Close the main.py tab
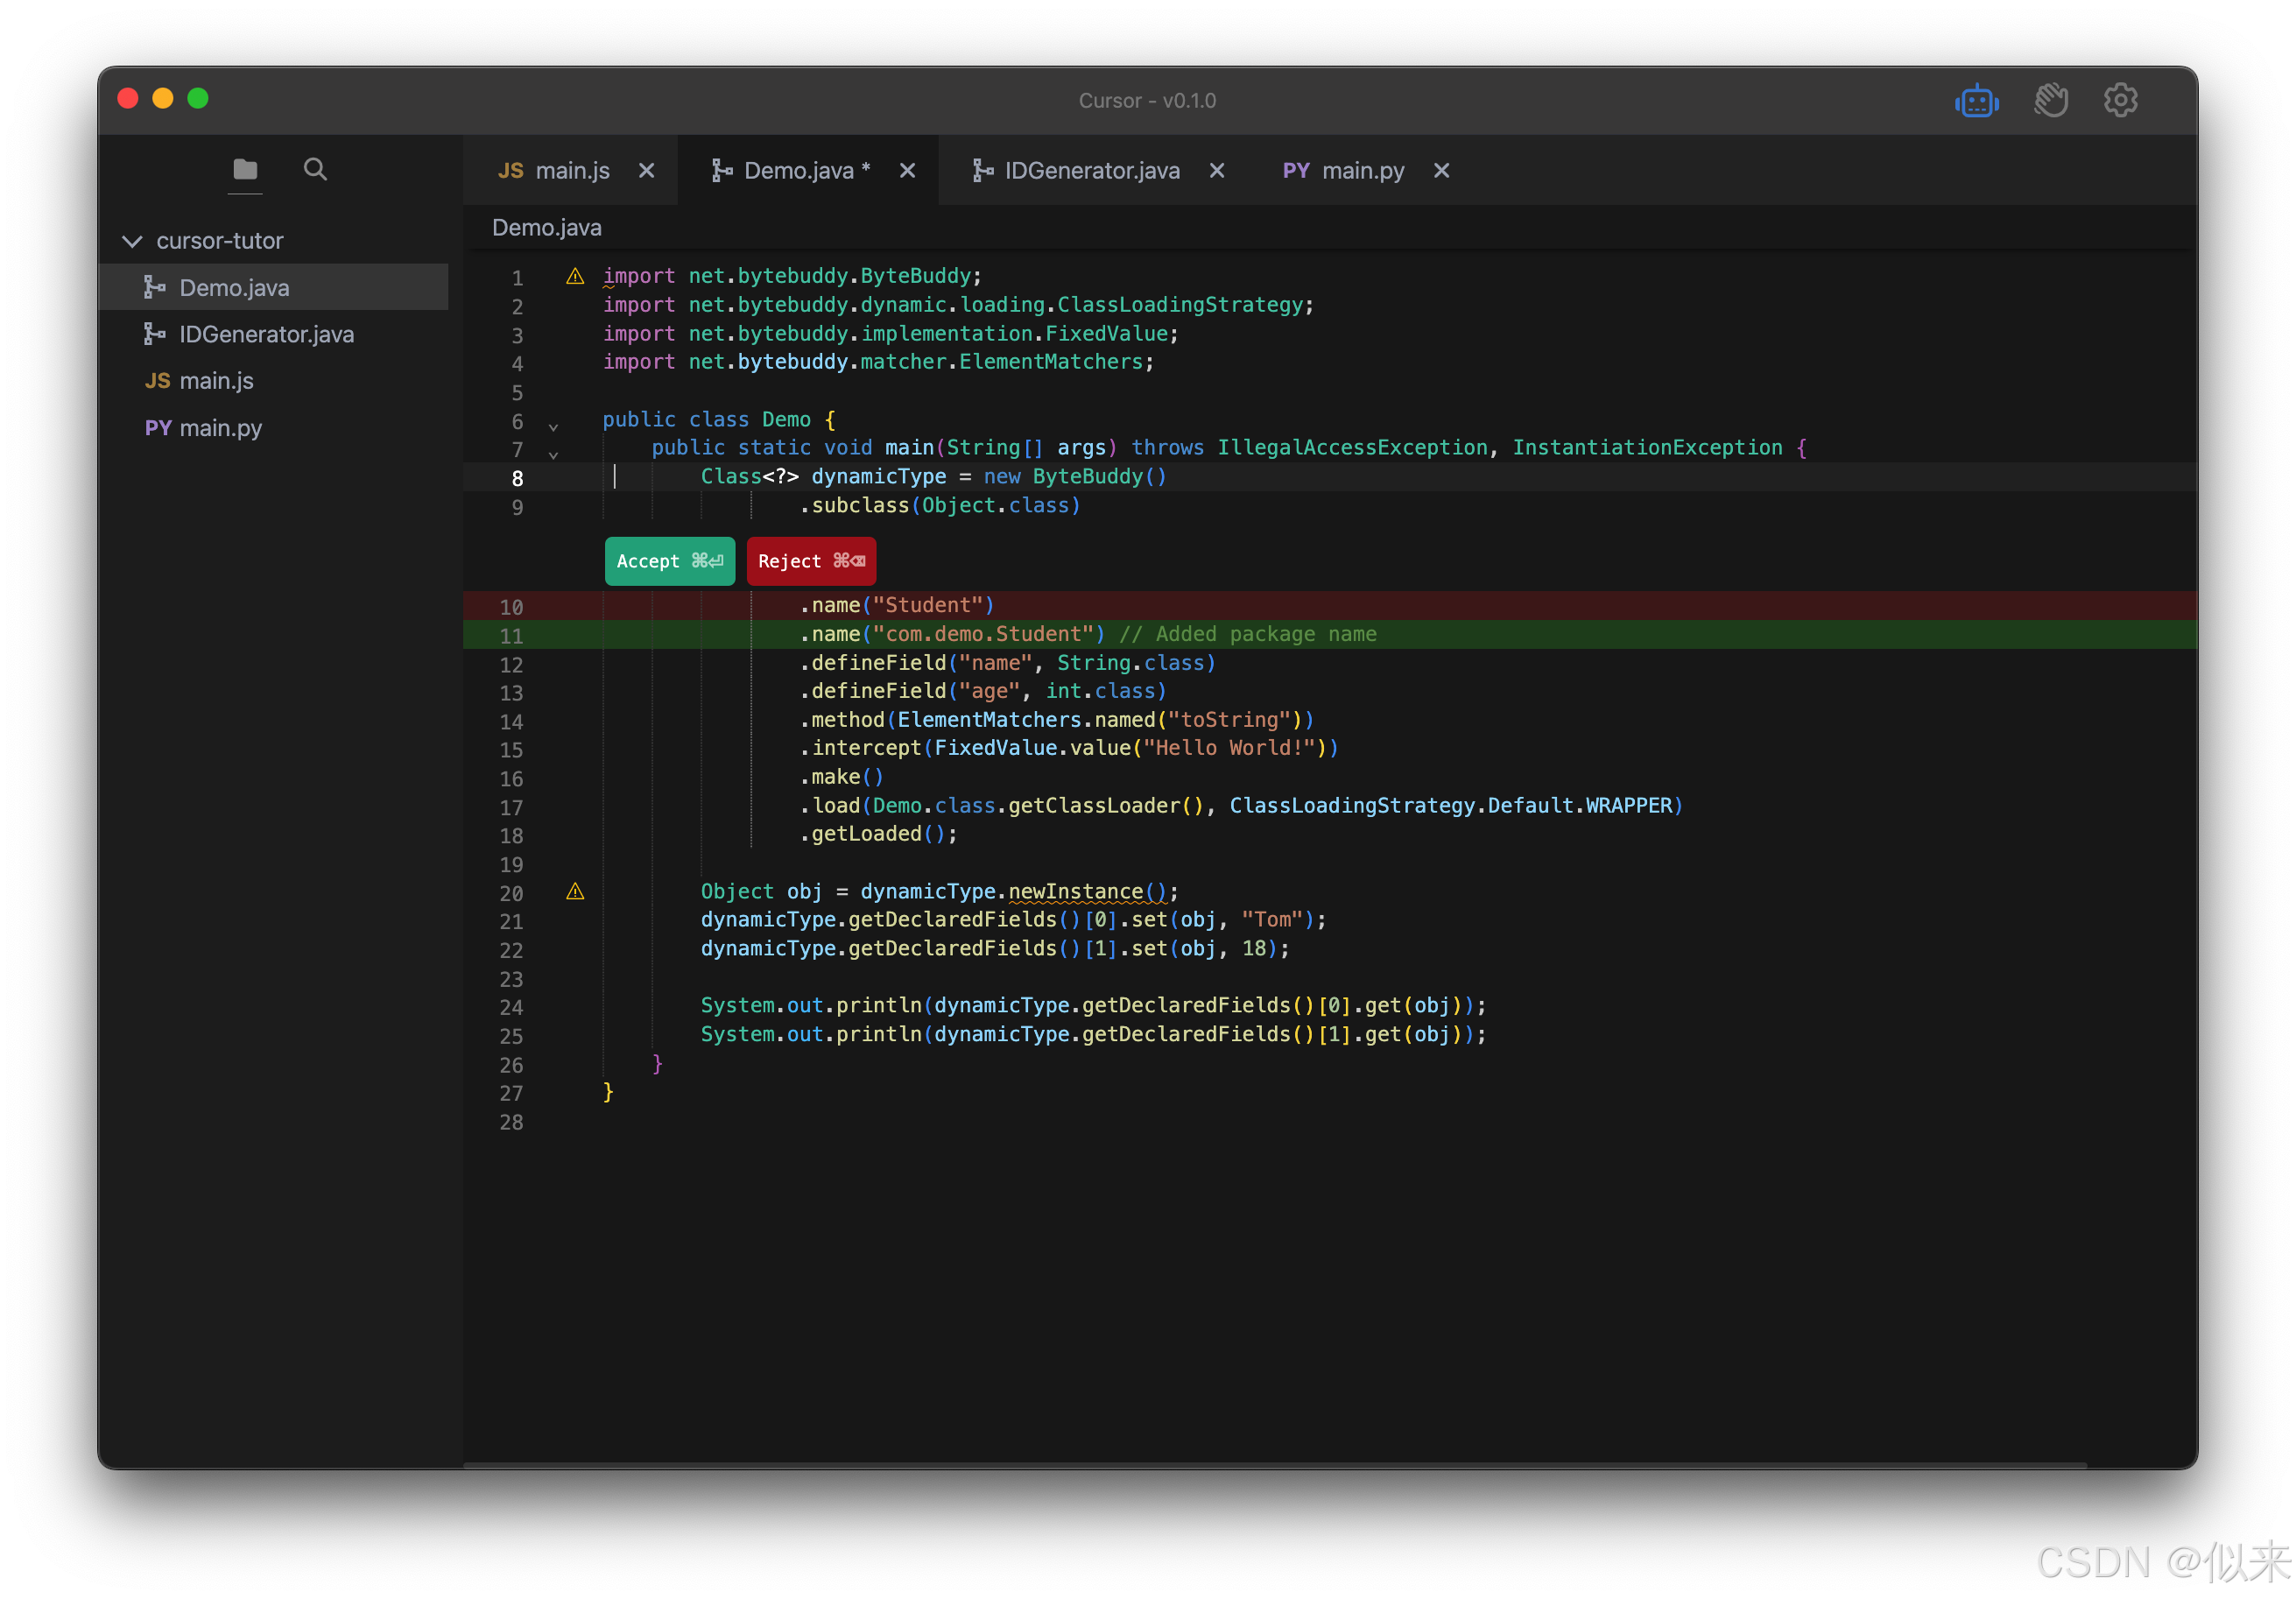This screenshot has width=2296, height=1599. [1442, 171]
